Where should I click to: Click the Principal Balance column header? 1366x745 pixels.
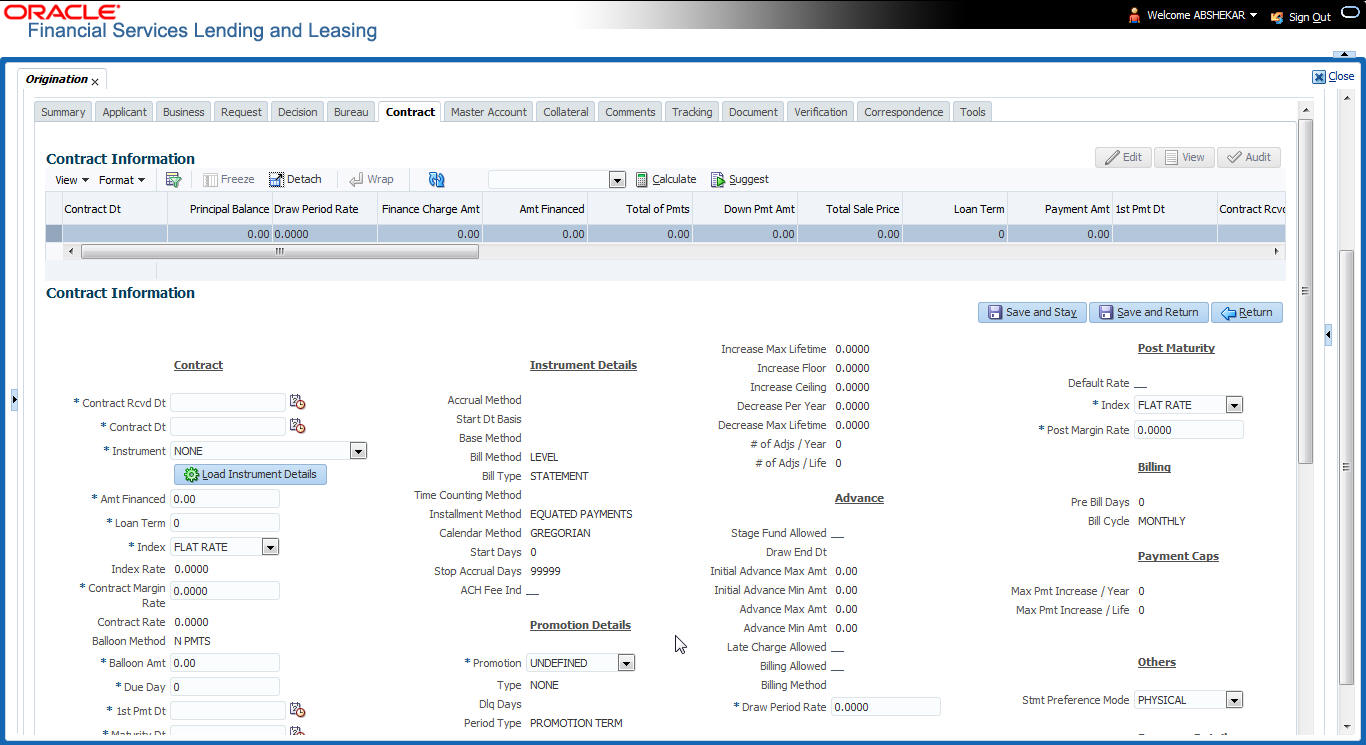point(220,209)
